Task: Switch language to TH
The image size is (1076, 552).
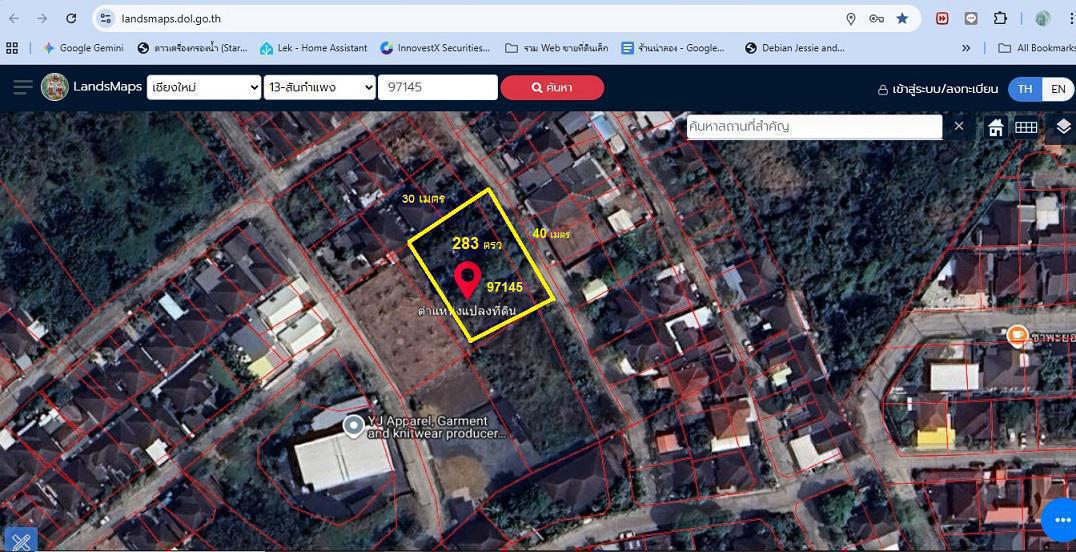Action: 1025,88
